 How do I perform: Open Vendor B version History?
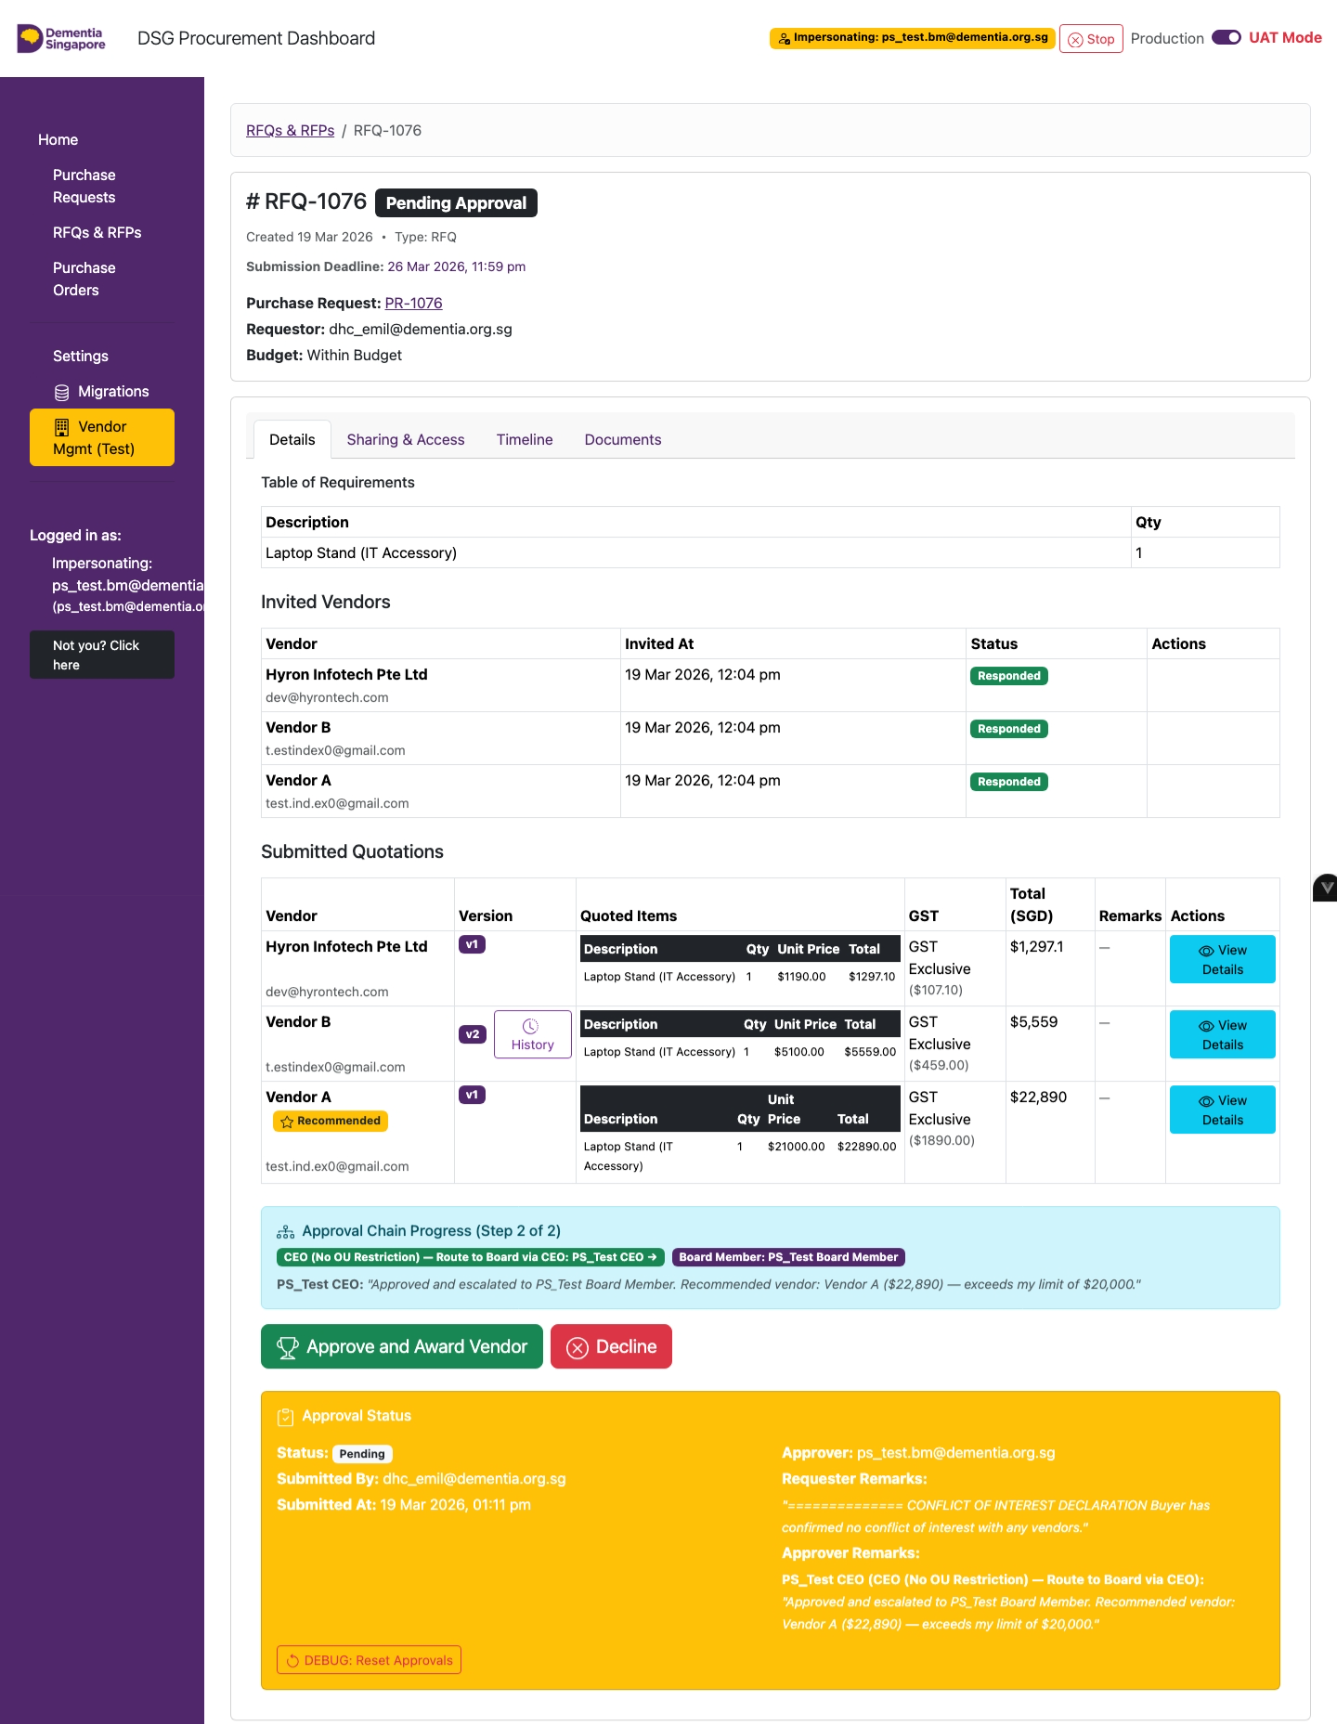click(x=533, y=1035)
